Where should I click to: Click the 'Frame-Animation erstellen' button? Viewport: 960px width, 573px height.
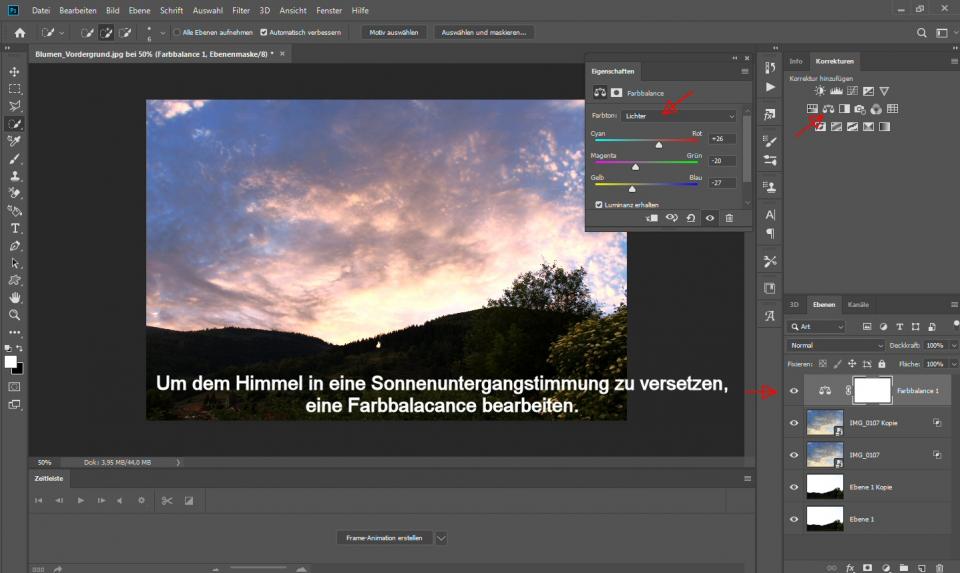383,537
